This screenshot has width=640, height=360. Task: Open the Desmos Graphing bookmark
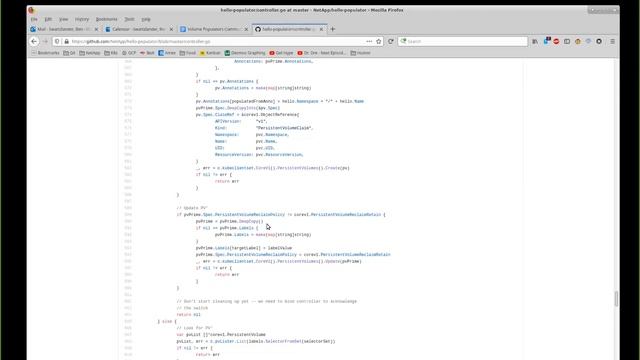(245, 53)
